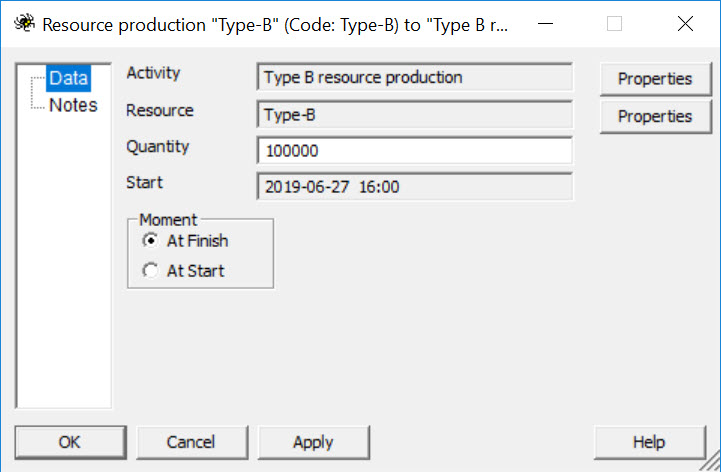
Task: Click into the Quantity input field
Action: [414, 151]
